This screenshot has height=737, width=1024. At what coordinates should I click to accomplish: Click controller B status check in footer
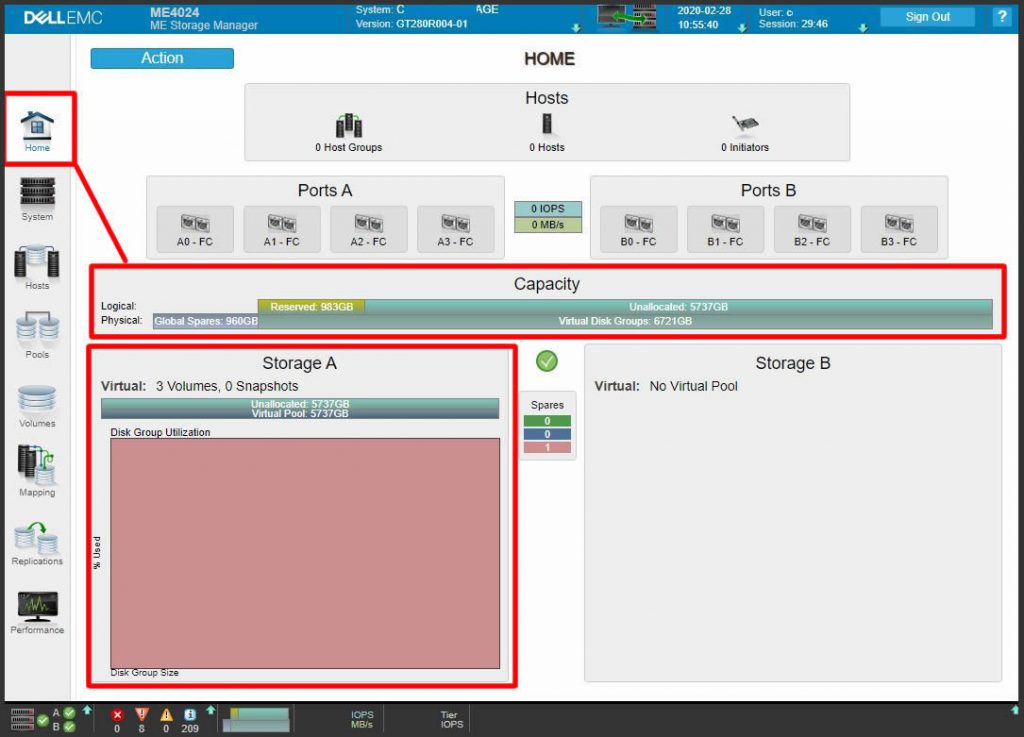[69, 727]
